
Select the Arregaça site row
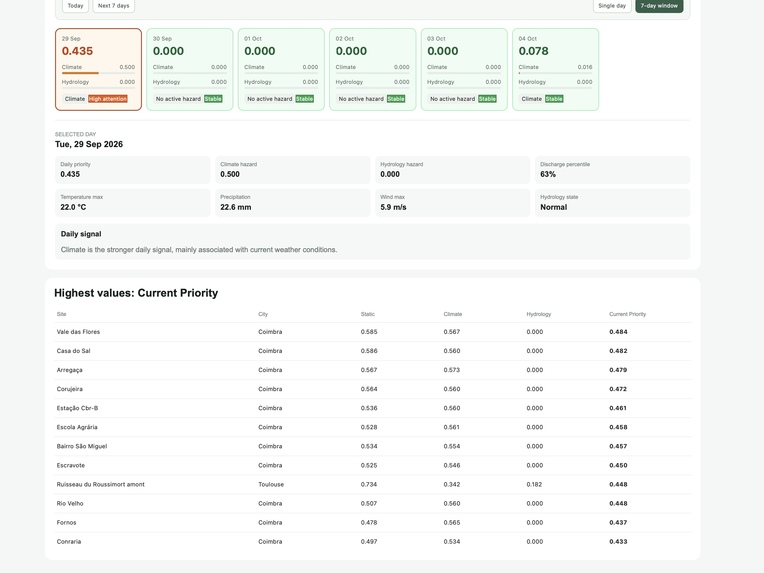coord(373,370)
